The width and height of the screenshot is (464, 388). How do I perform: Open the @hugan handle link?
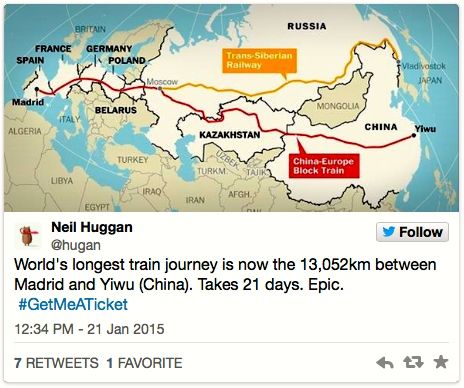click(x=76, y=245)
